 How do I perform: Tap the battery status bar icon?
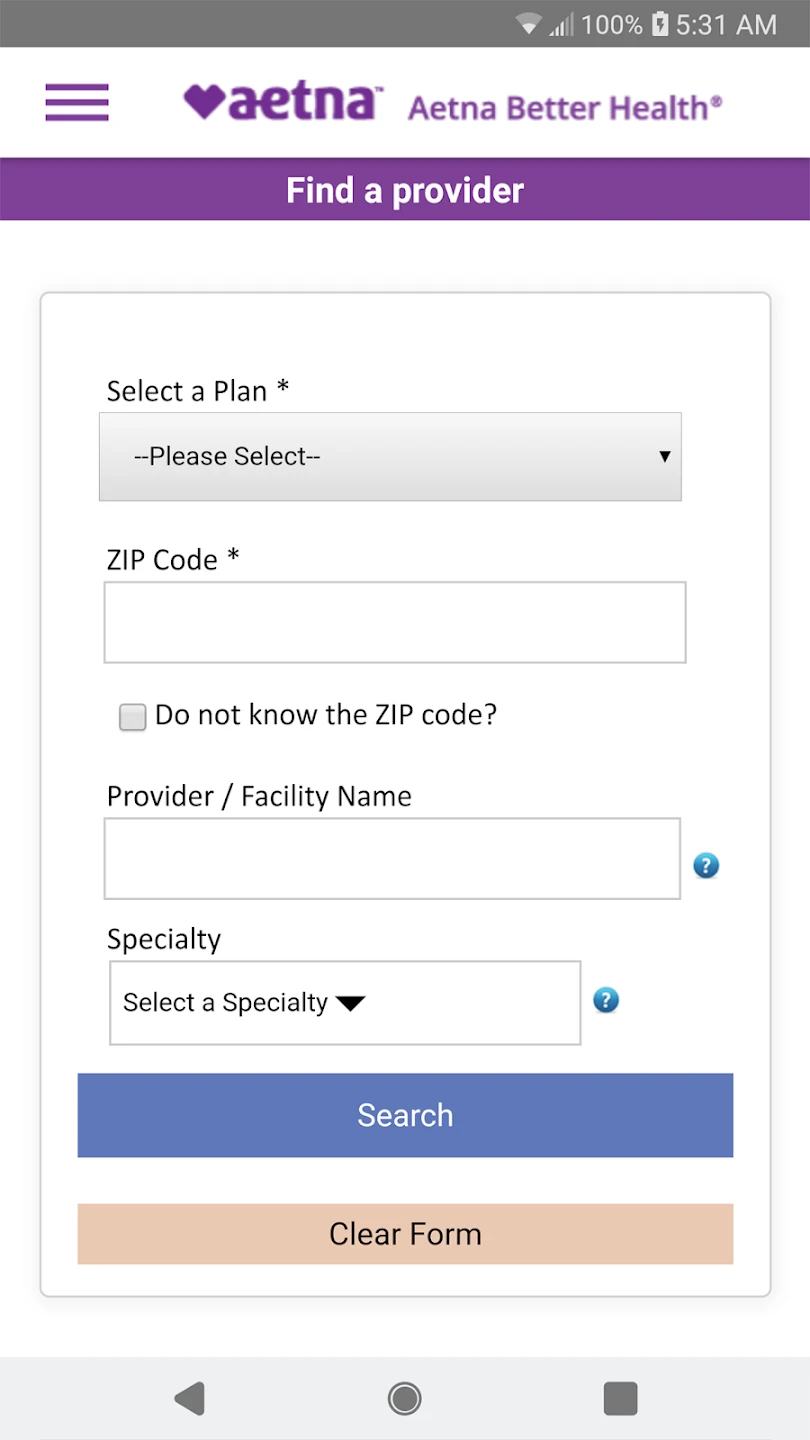coord(660,25)
